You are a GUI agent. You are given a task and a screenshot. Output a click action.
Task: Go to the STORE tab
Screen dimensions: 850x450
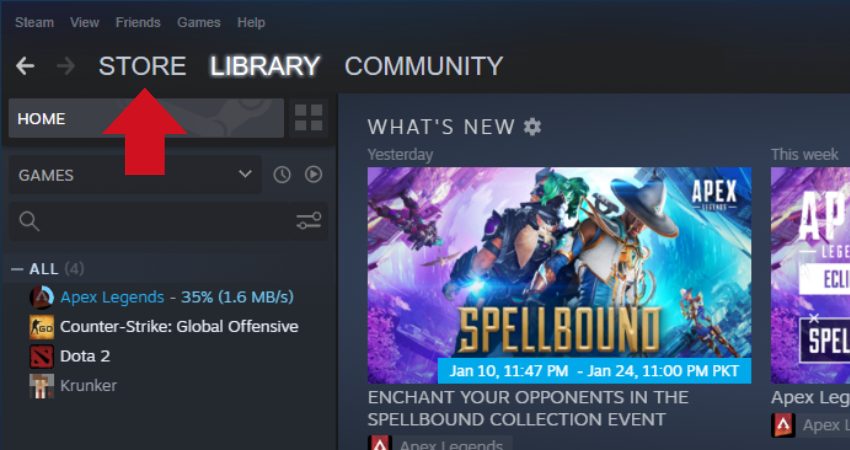pos(142,66)
